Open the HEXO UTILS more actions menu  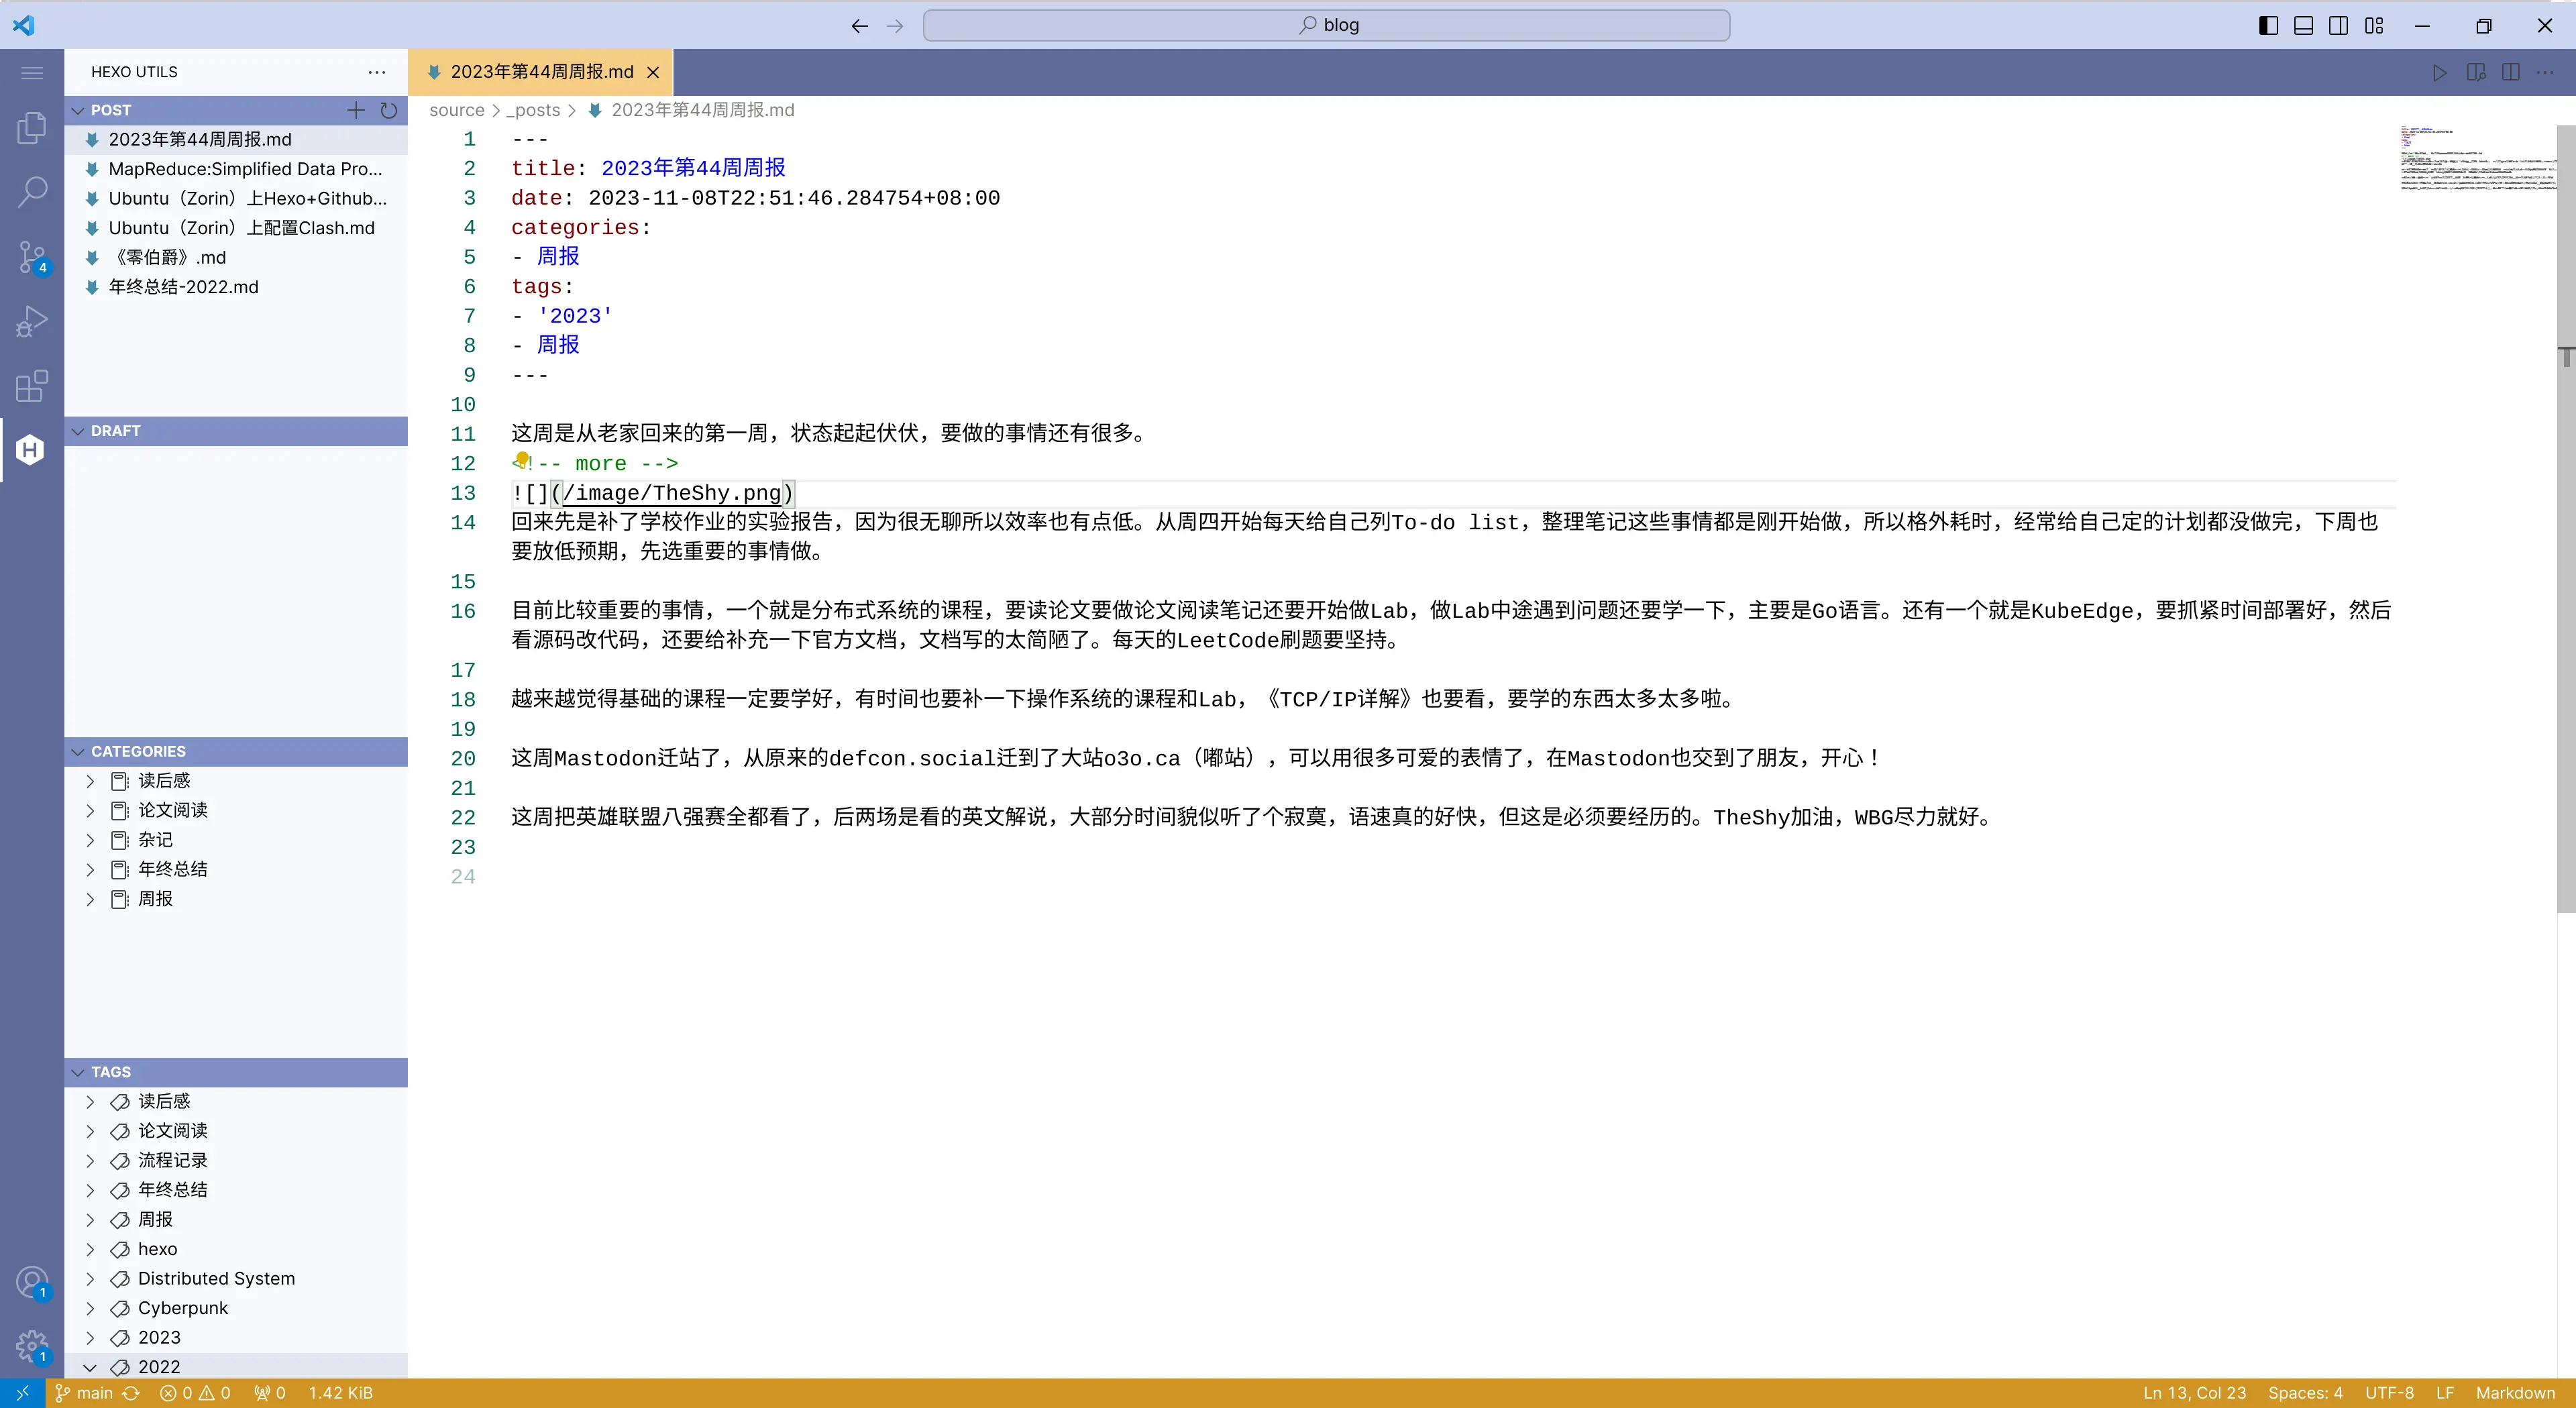click(377, 72)
